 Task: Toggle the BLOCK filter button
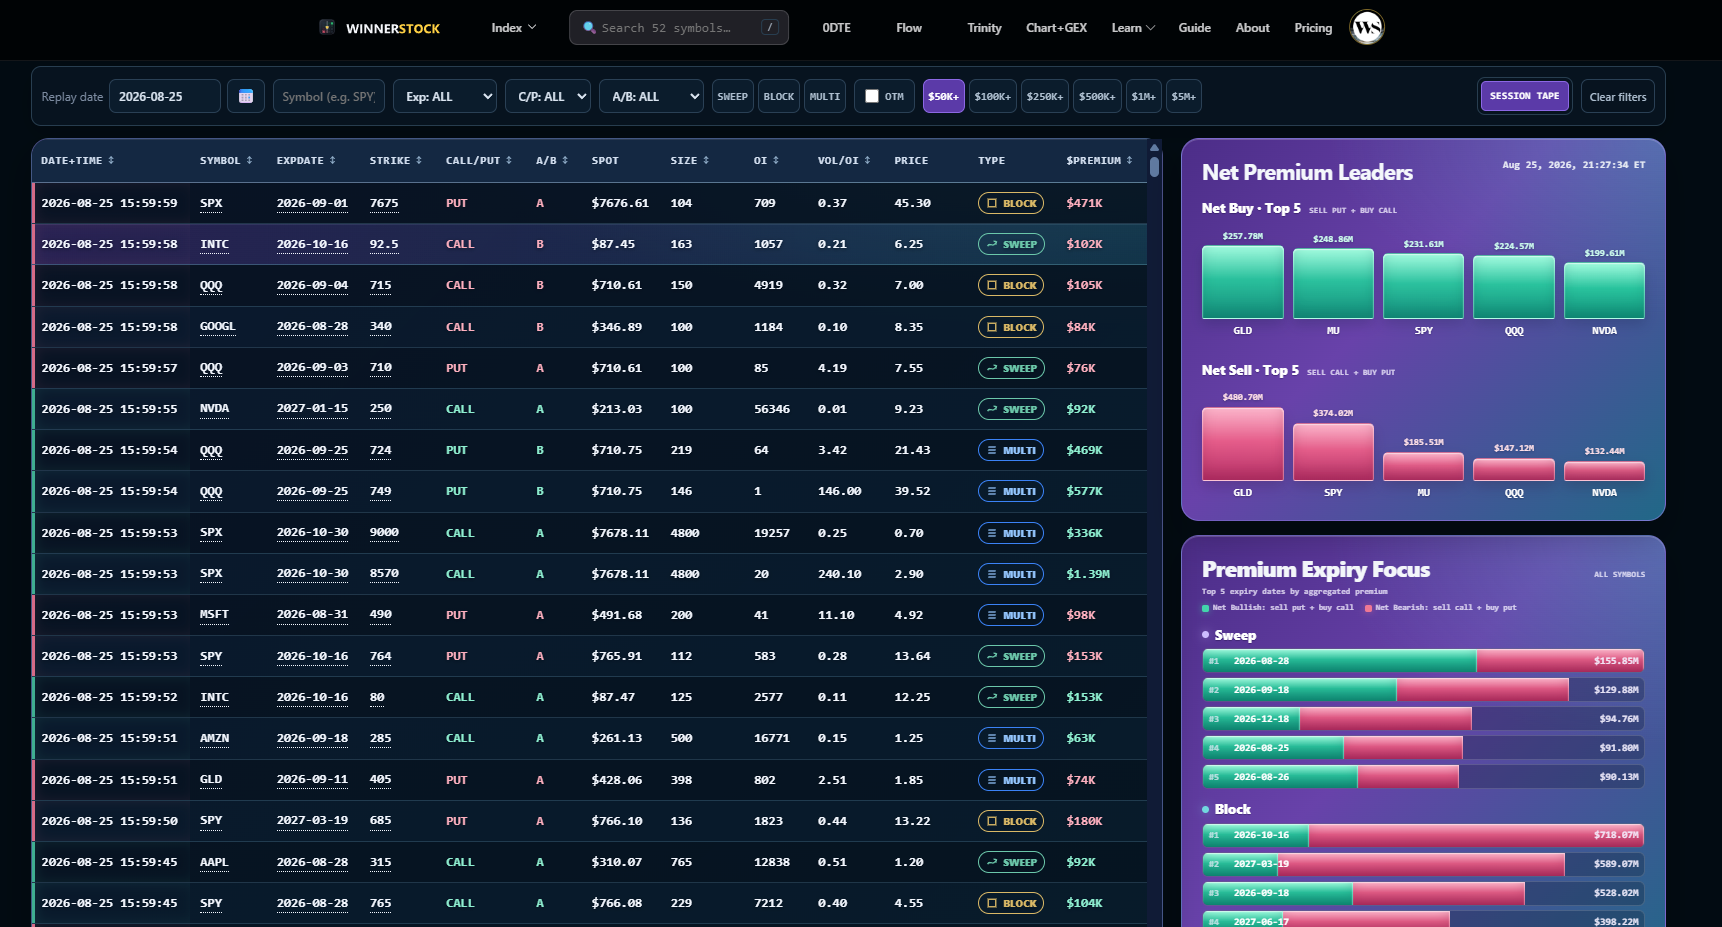click(x=779, y=96)
